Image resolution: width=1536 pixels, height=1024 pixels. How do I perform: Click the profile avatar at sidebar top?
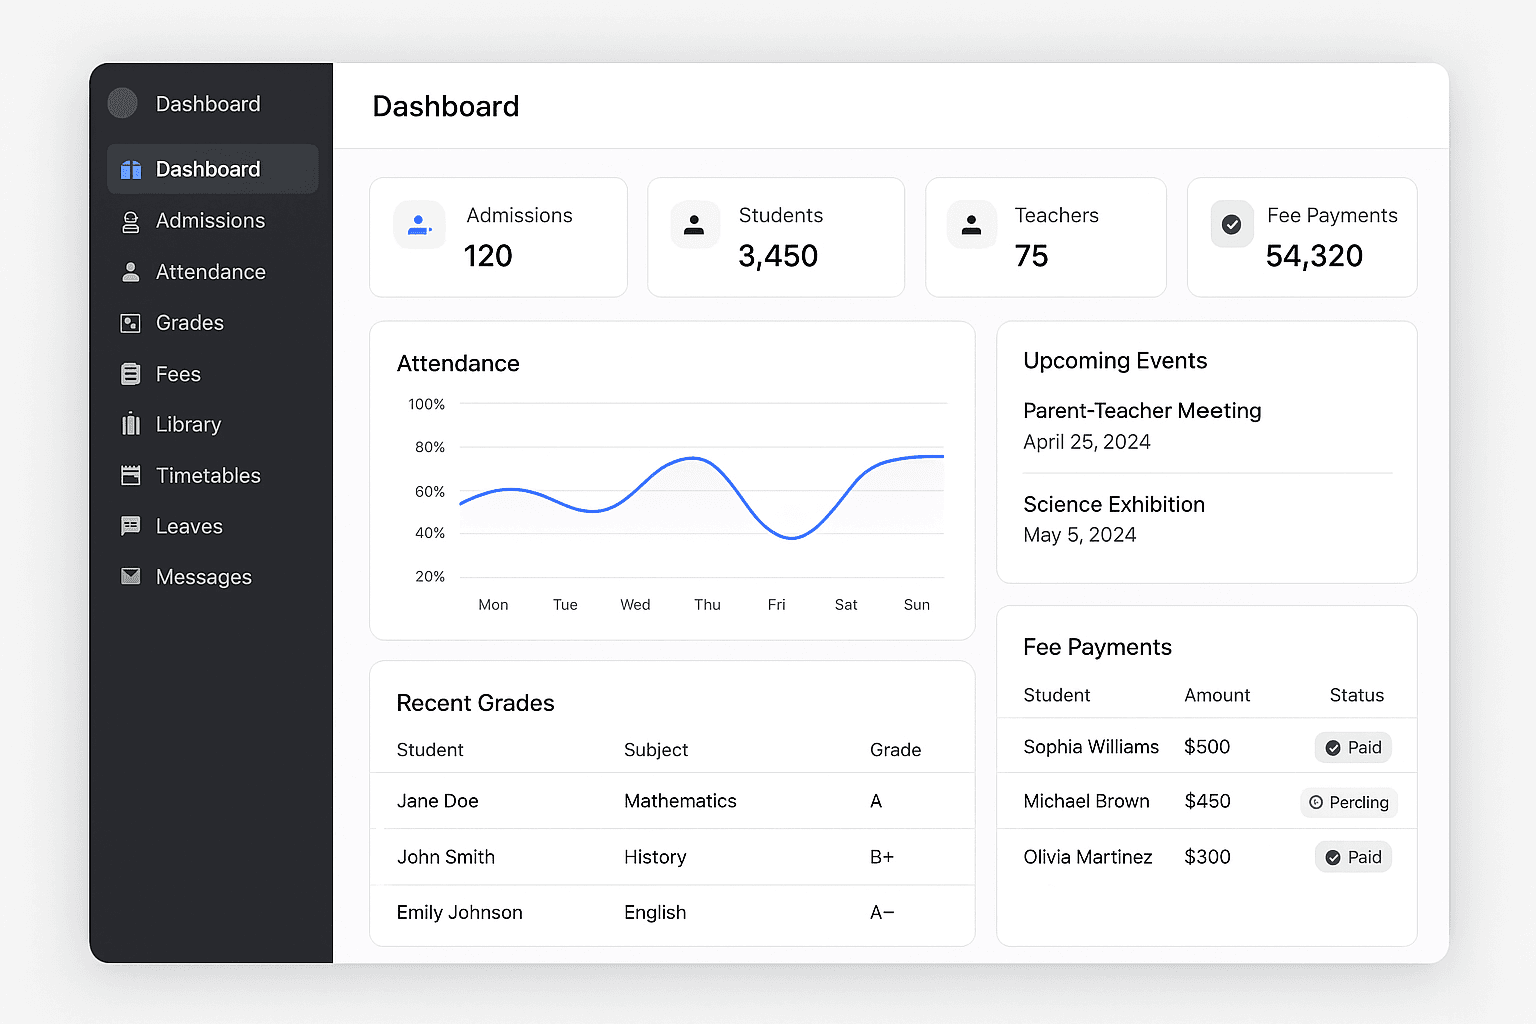(x=121, y=103)
